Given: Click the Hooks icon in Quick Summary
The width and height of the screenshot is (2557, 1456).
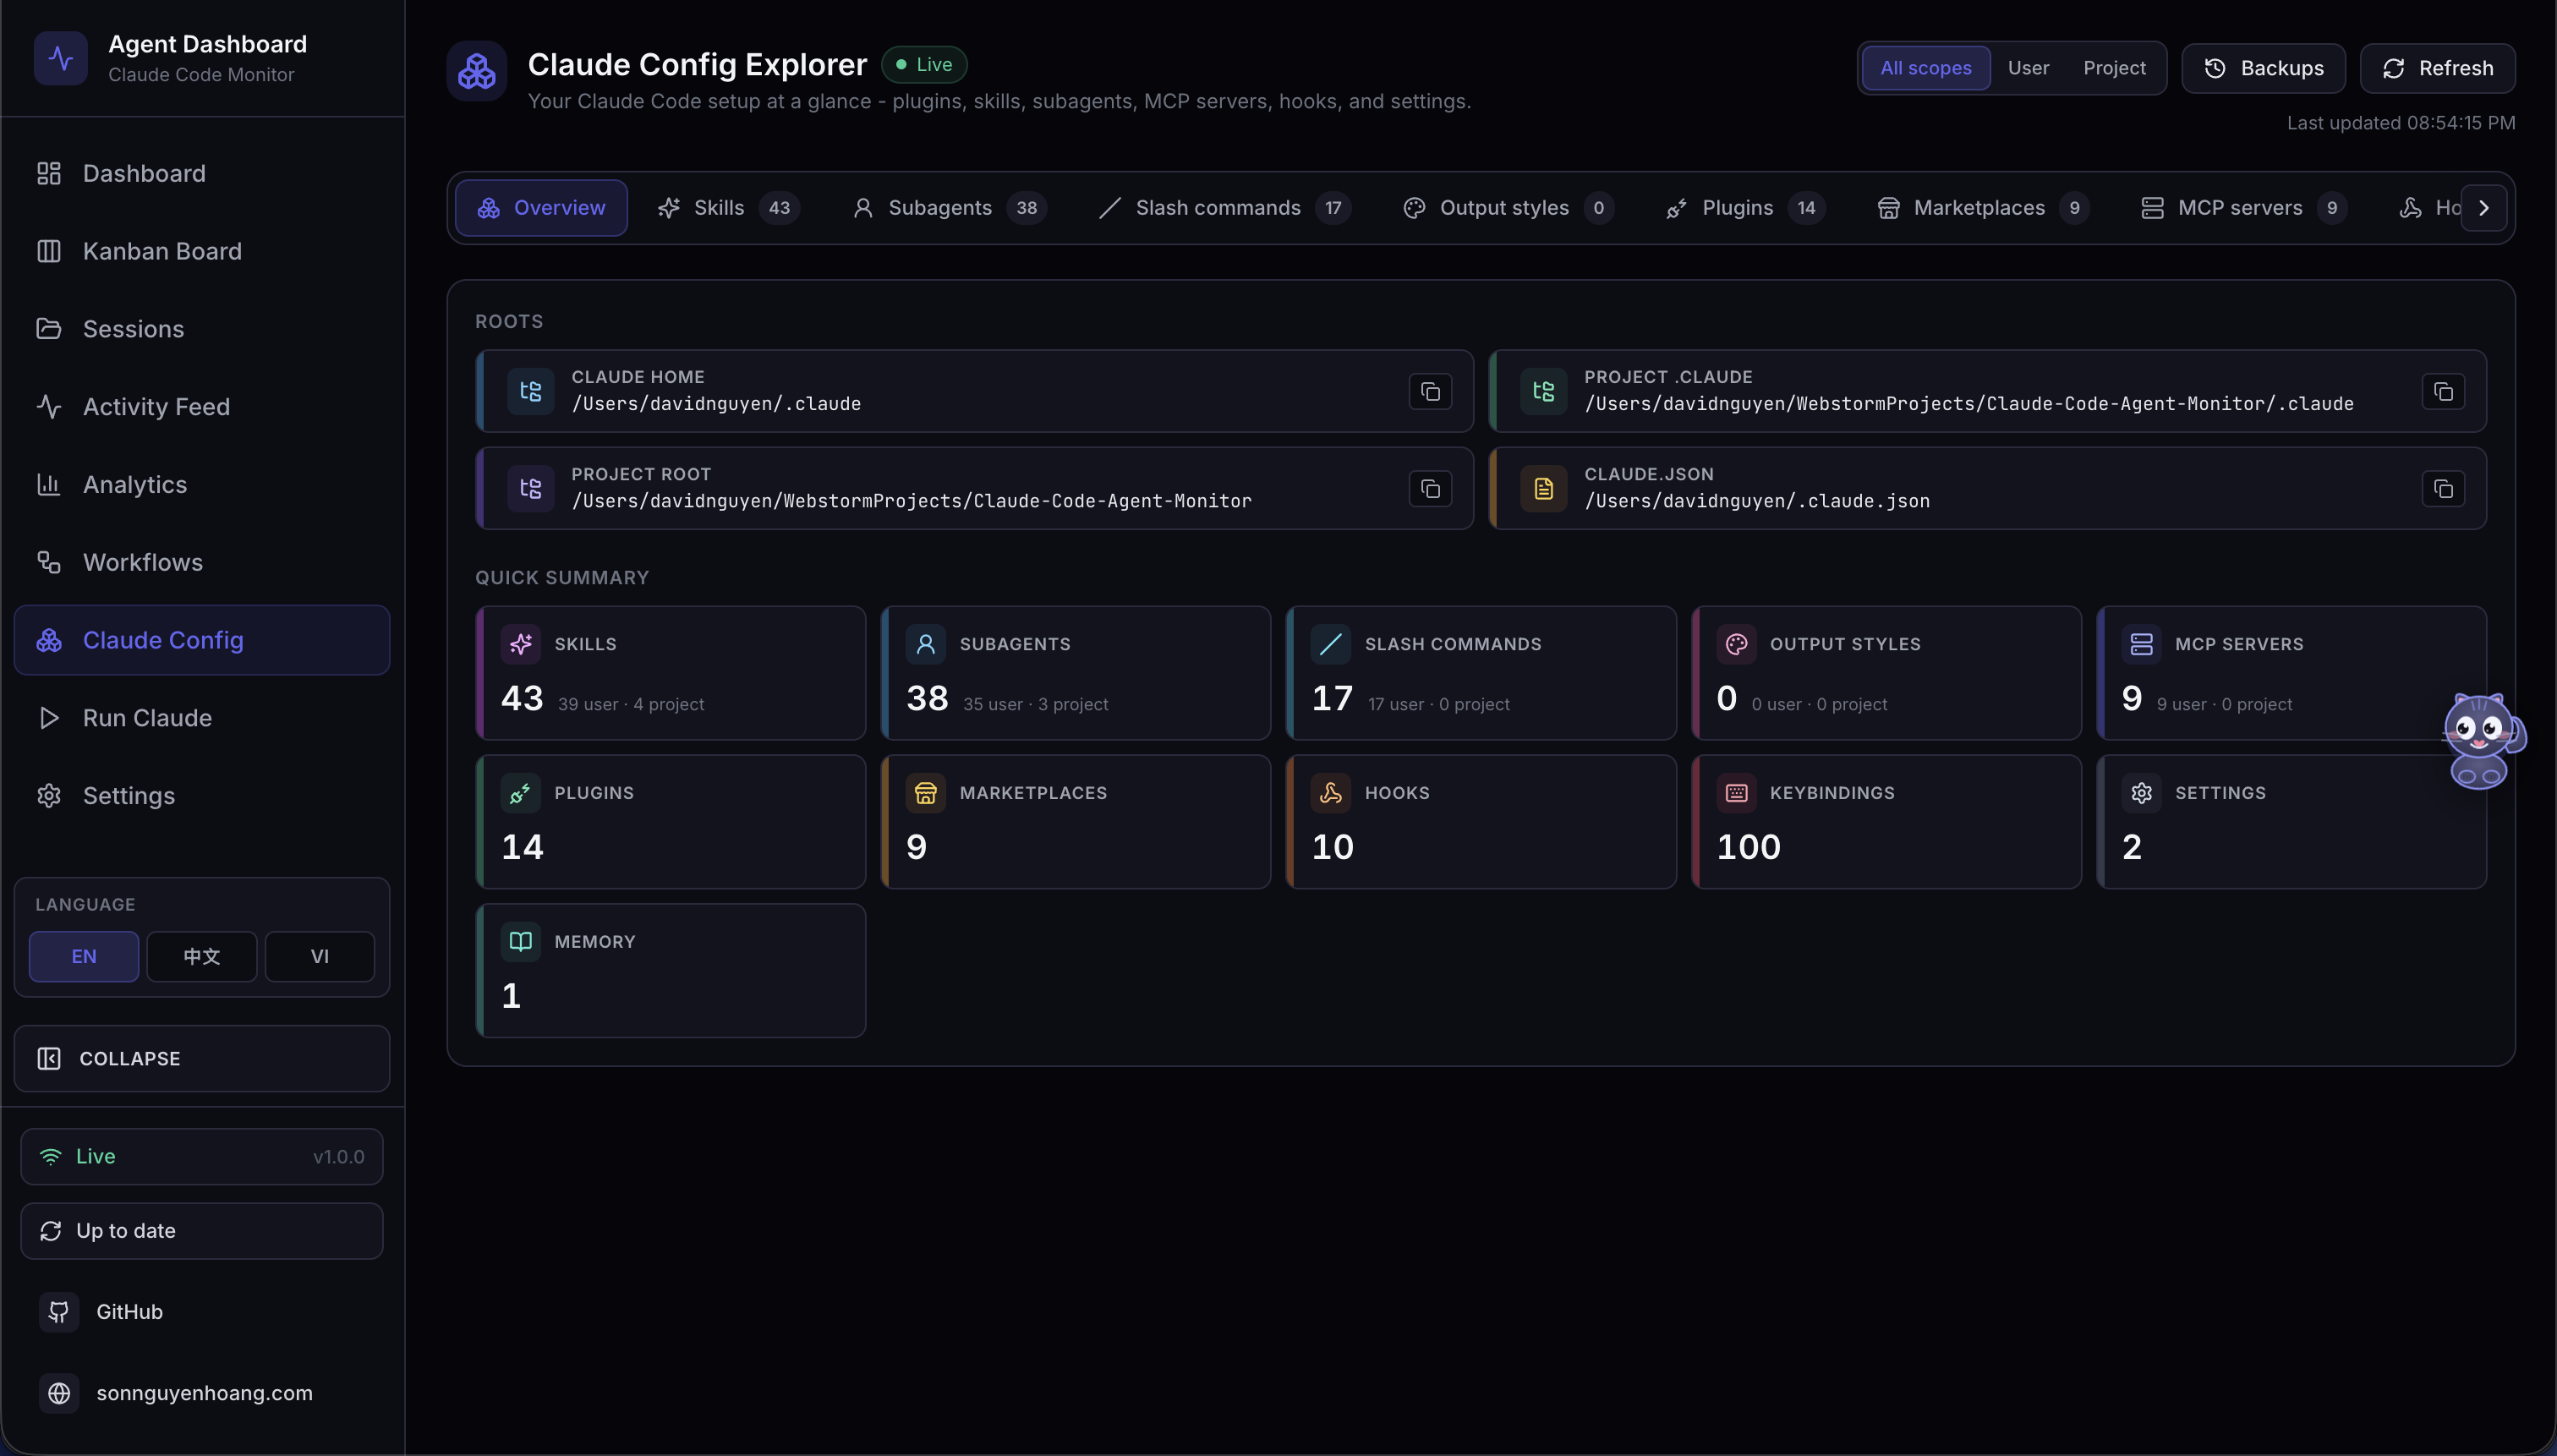Looking at the screenshot, I should (1331, 793).
